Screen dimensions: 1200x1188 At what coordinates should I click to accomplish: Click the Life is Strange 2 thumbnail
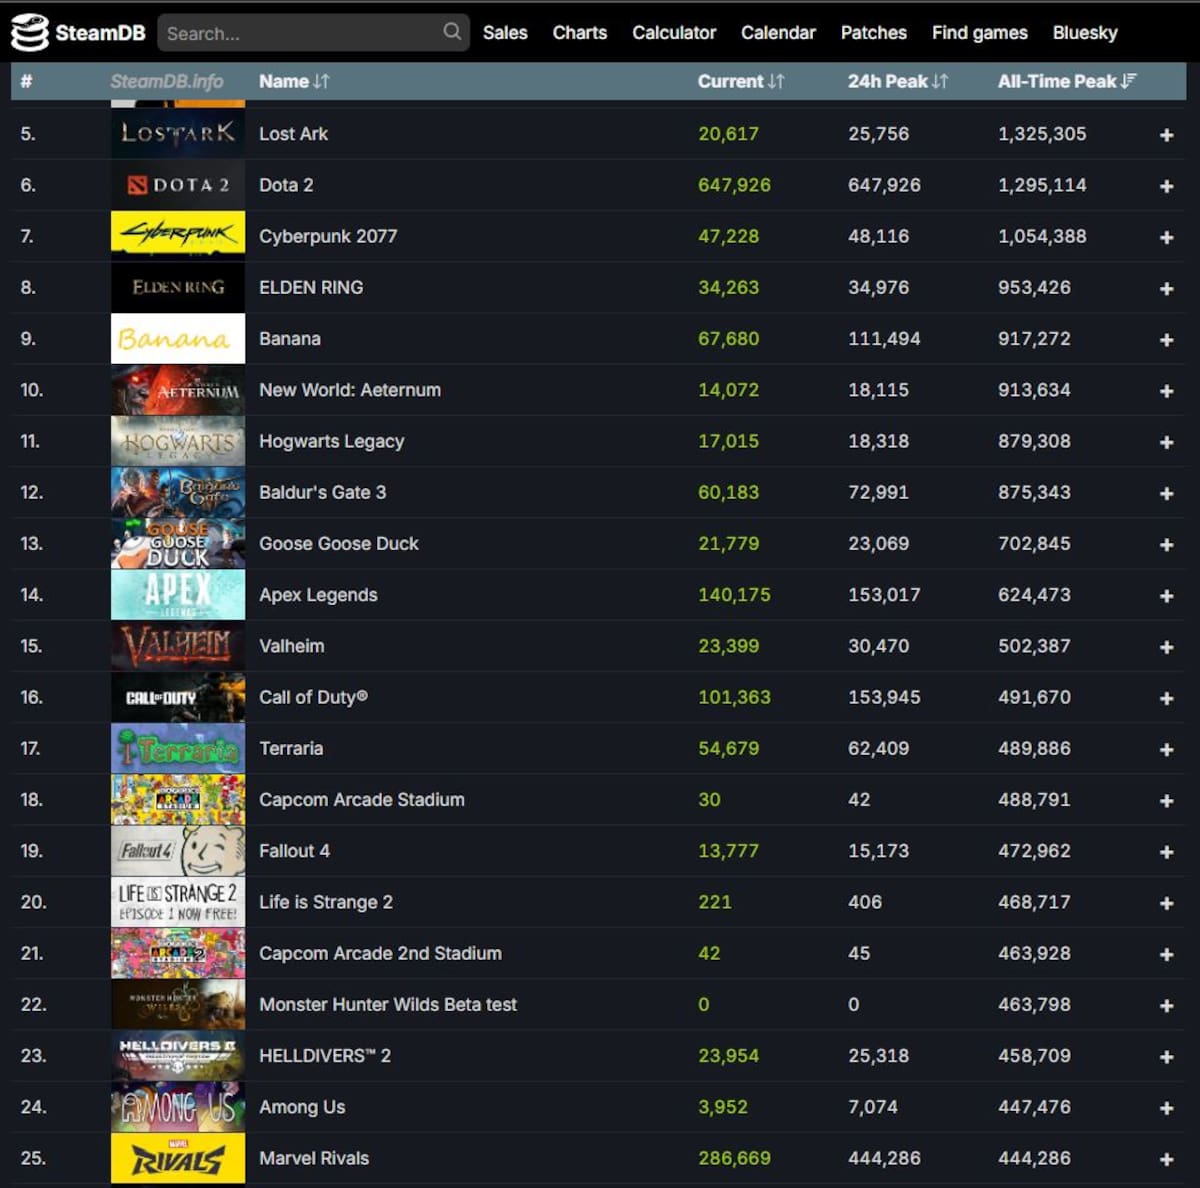point(178,902)
